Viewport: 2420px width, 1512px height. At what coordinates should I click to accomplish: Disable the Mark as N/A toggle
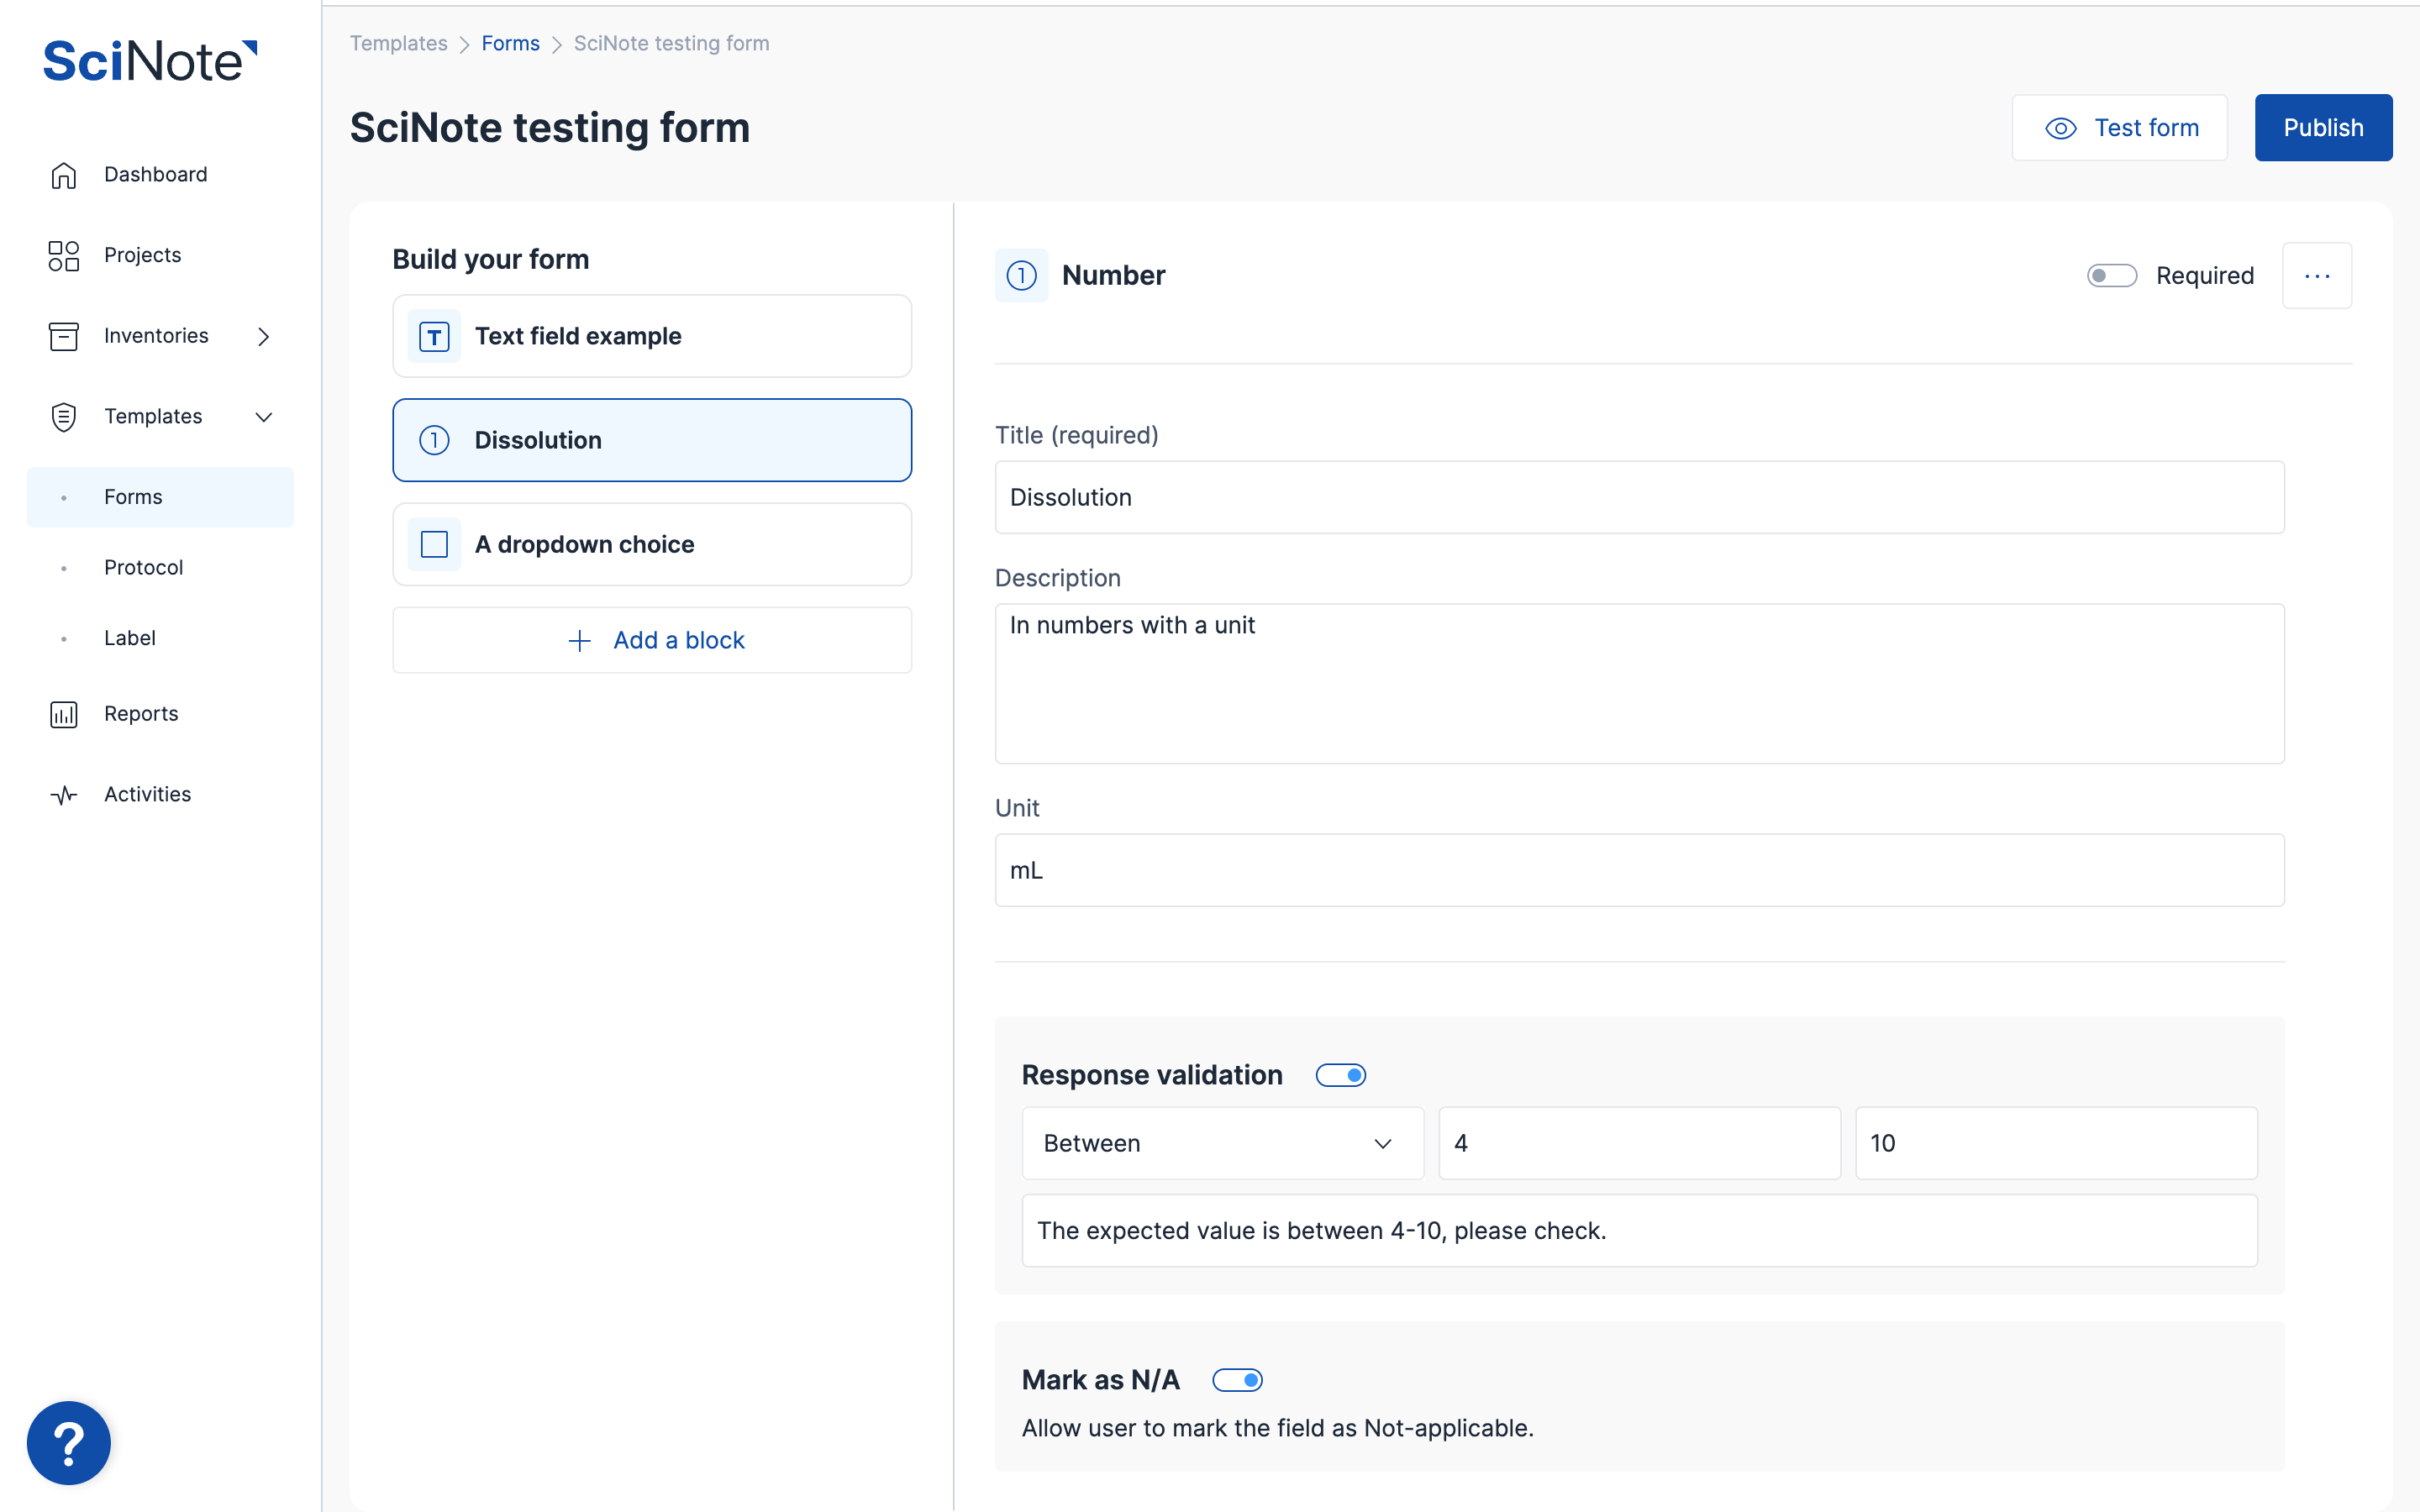pyautogui.click(x=1237, y=1380)
